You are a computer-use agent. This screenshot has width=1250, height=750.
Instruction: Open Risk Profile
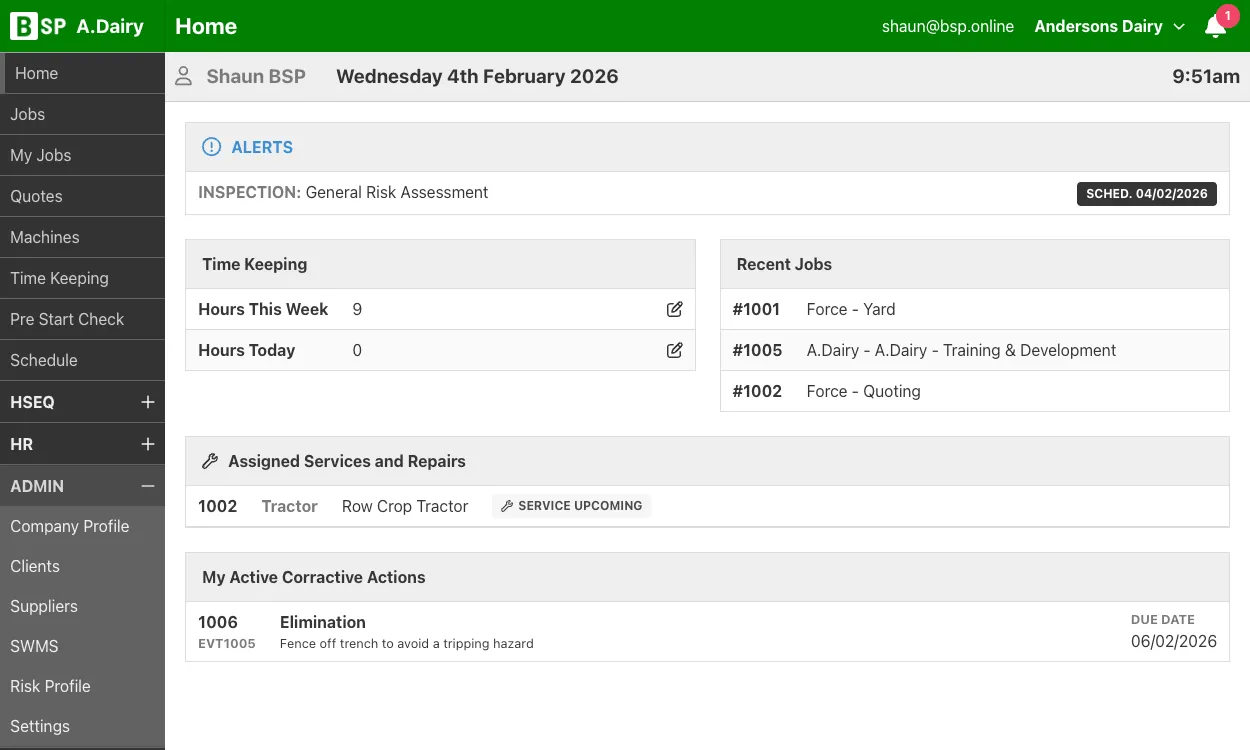coord(82,686)
